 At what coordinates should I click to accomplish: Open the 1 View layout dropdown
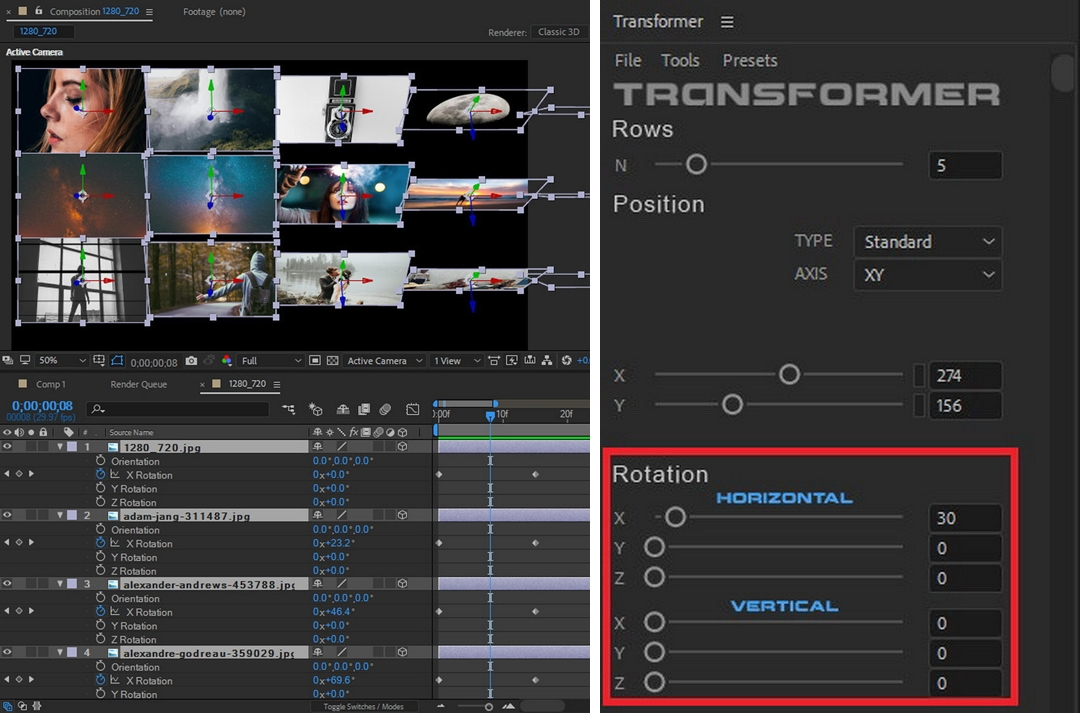click(456, 360)
